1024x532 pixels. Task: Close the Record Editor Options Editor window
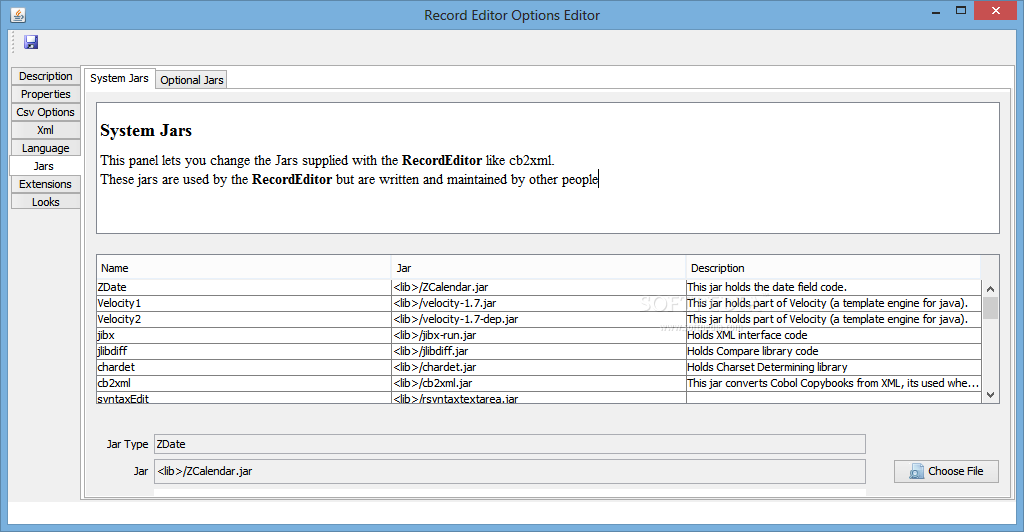coord(995,10)
